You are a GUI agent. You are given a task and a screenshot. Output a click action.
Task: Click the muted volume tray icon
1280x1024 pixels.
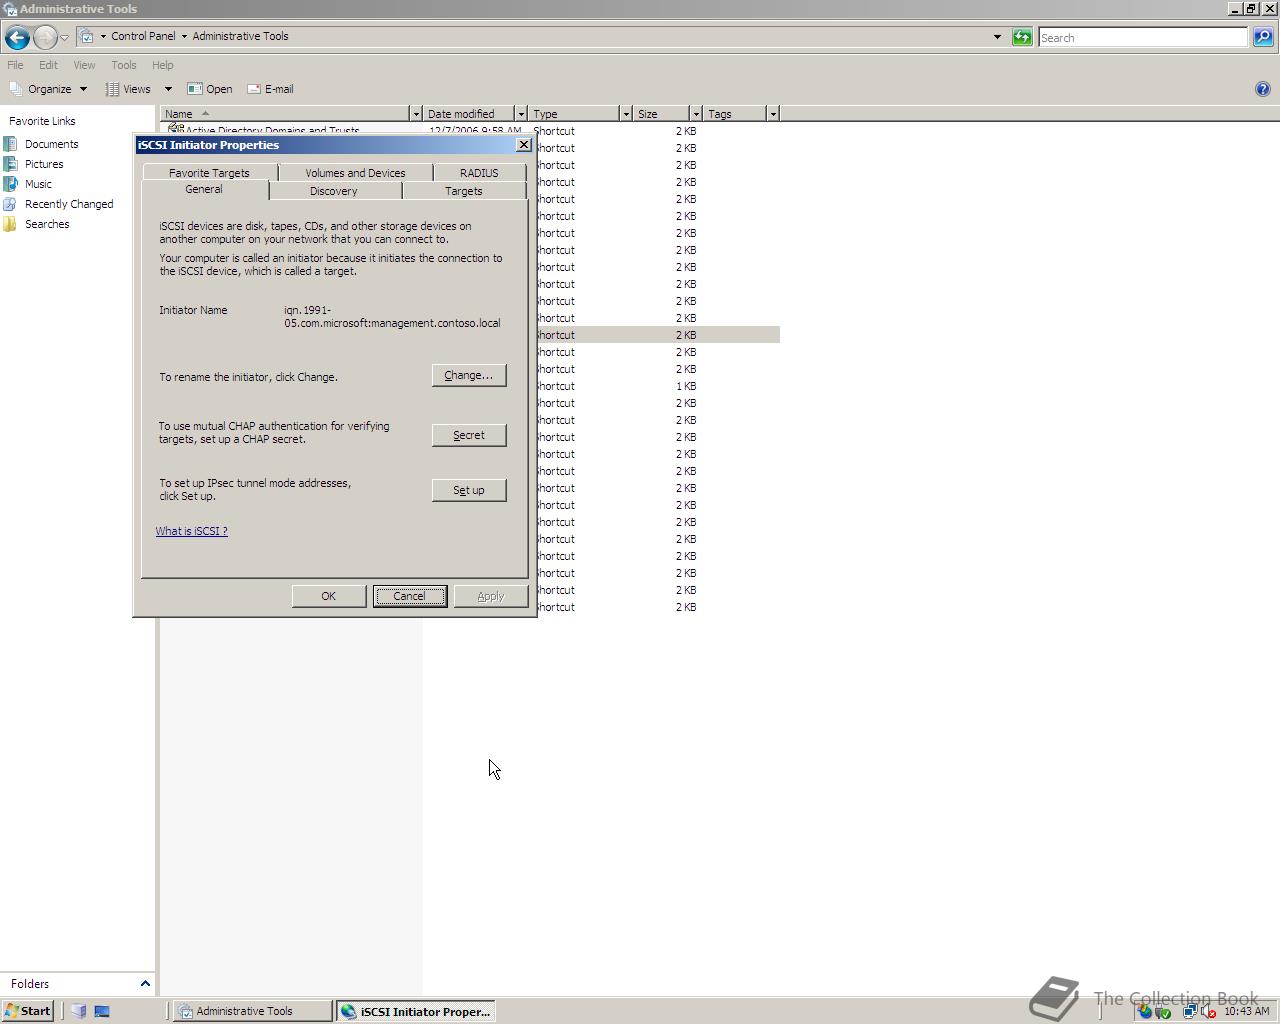coord(1208,1012)
